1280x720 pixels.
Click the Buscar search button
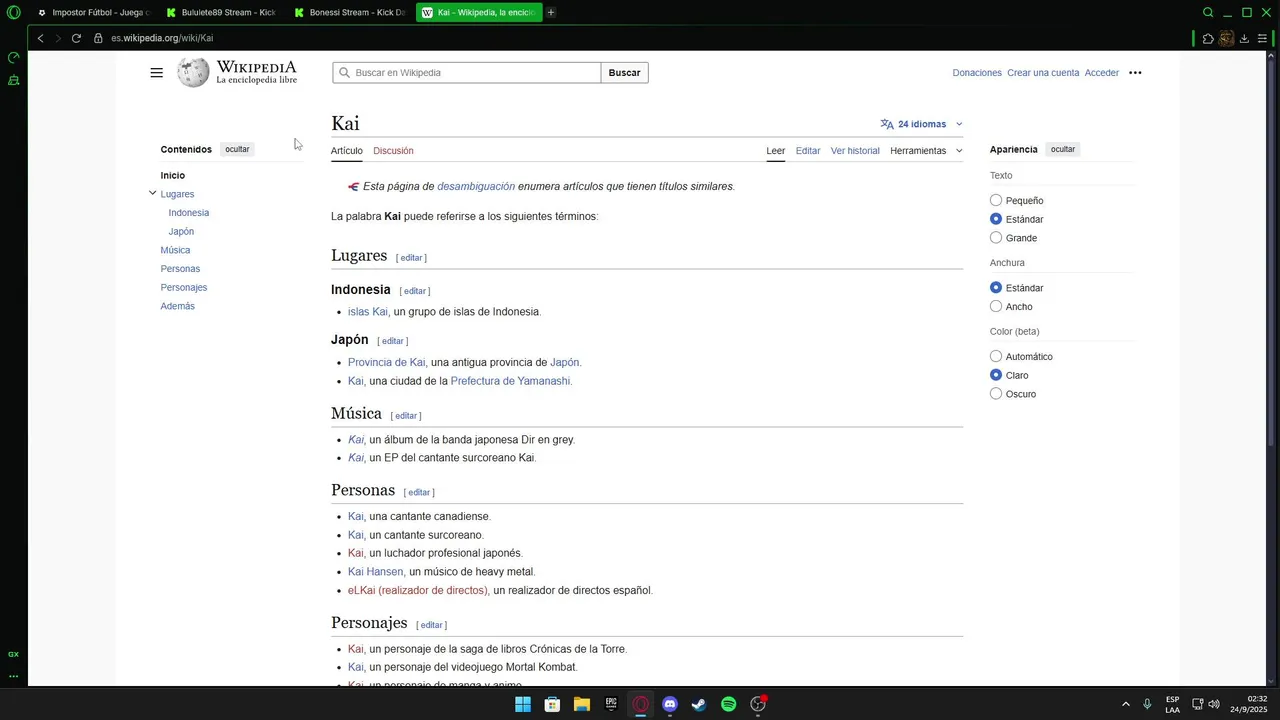click(625, 73)
